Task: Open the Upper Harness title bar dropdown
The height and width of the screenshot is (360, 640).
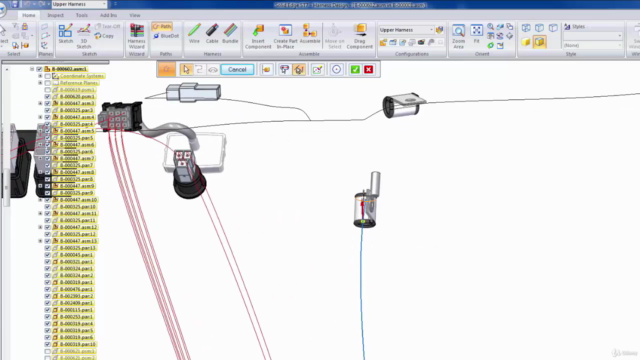Action: pos(79,4)
